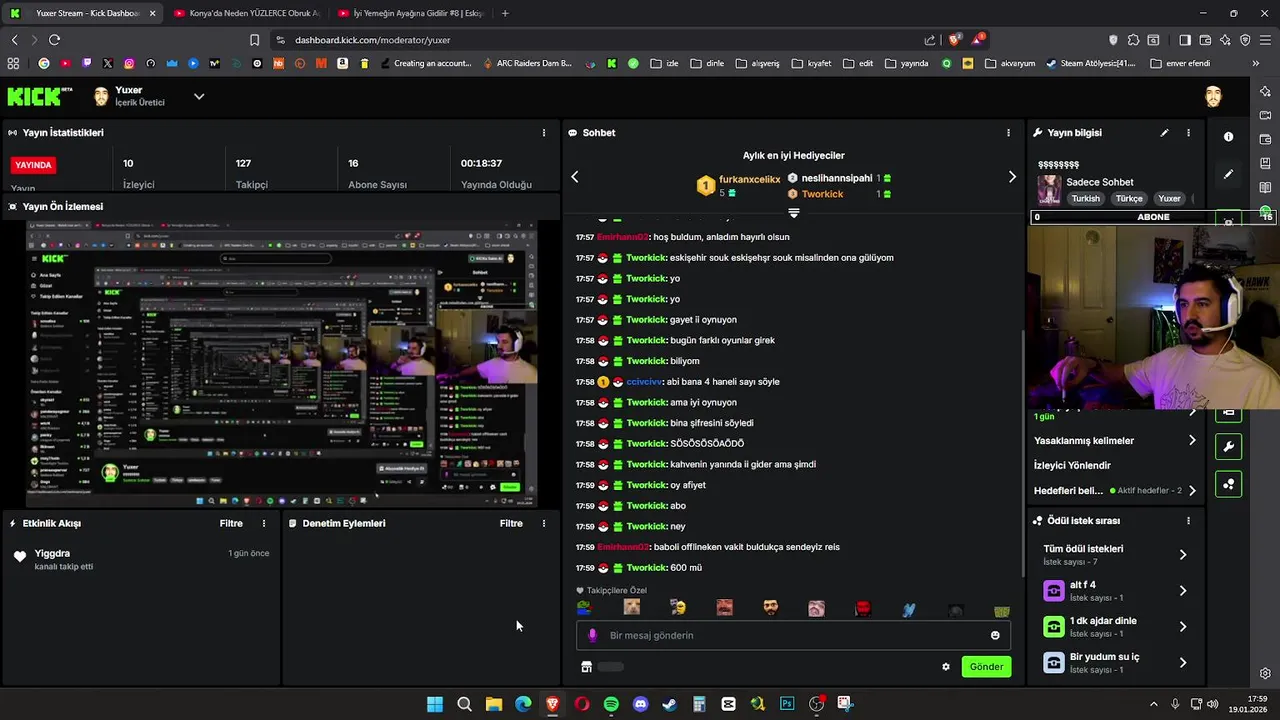Reload the page with the refresh icon
The height and width of the screenshot is (720, 1280).
tap(54, 40)
